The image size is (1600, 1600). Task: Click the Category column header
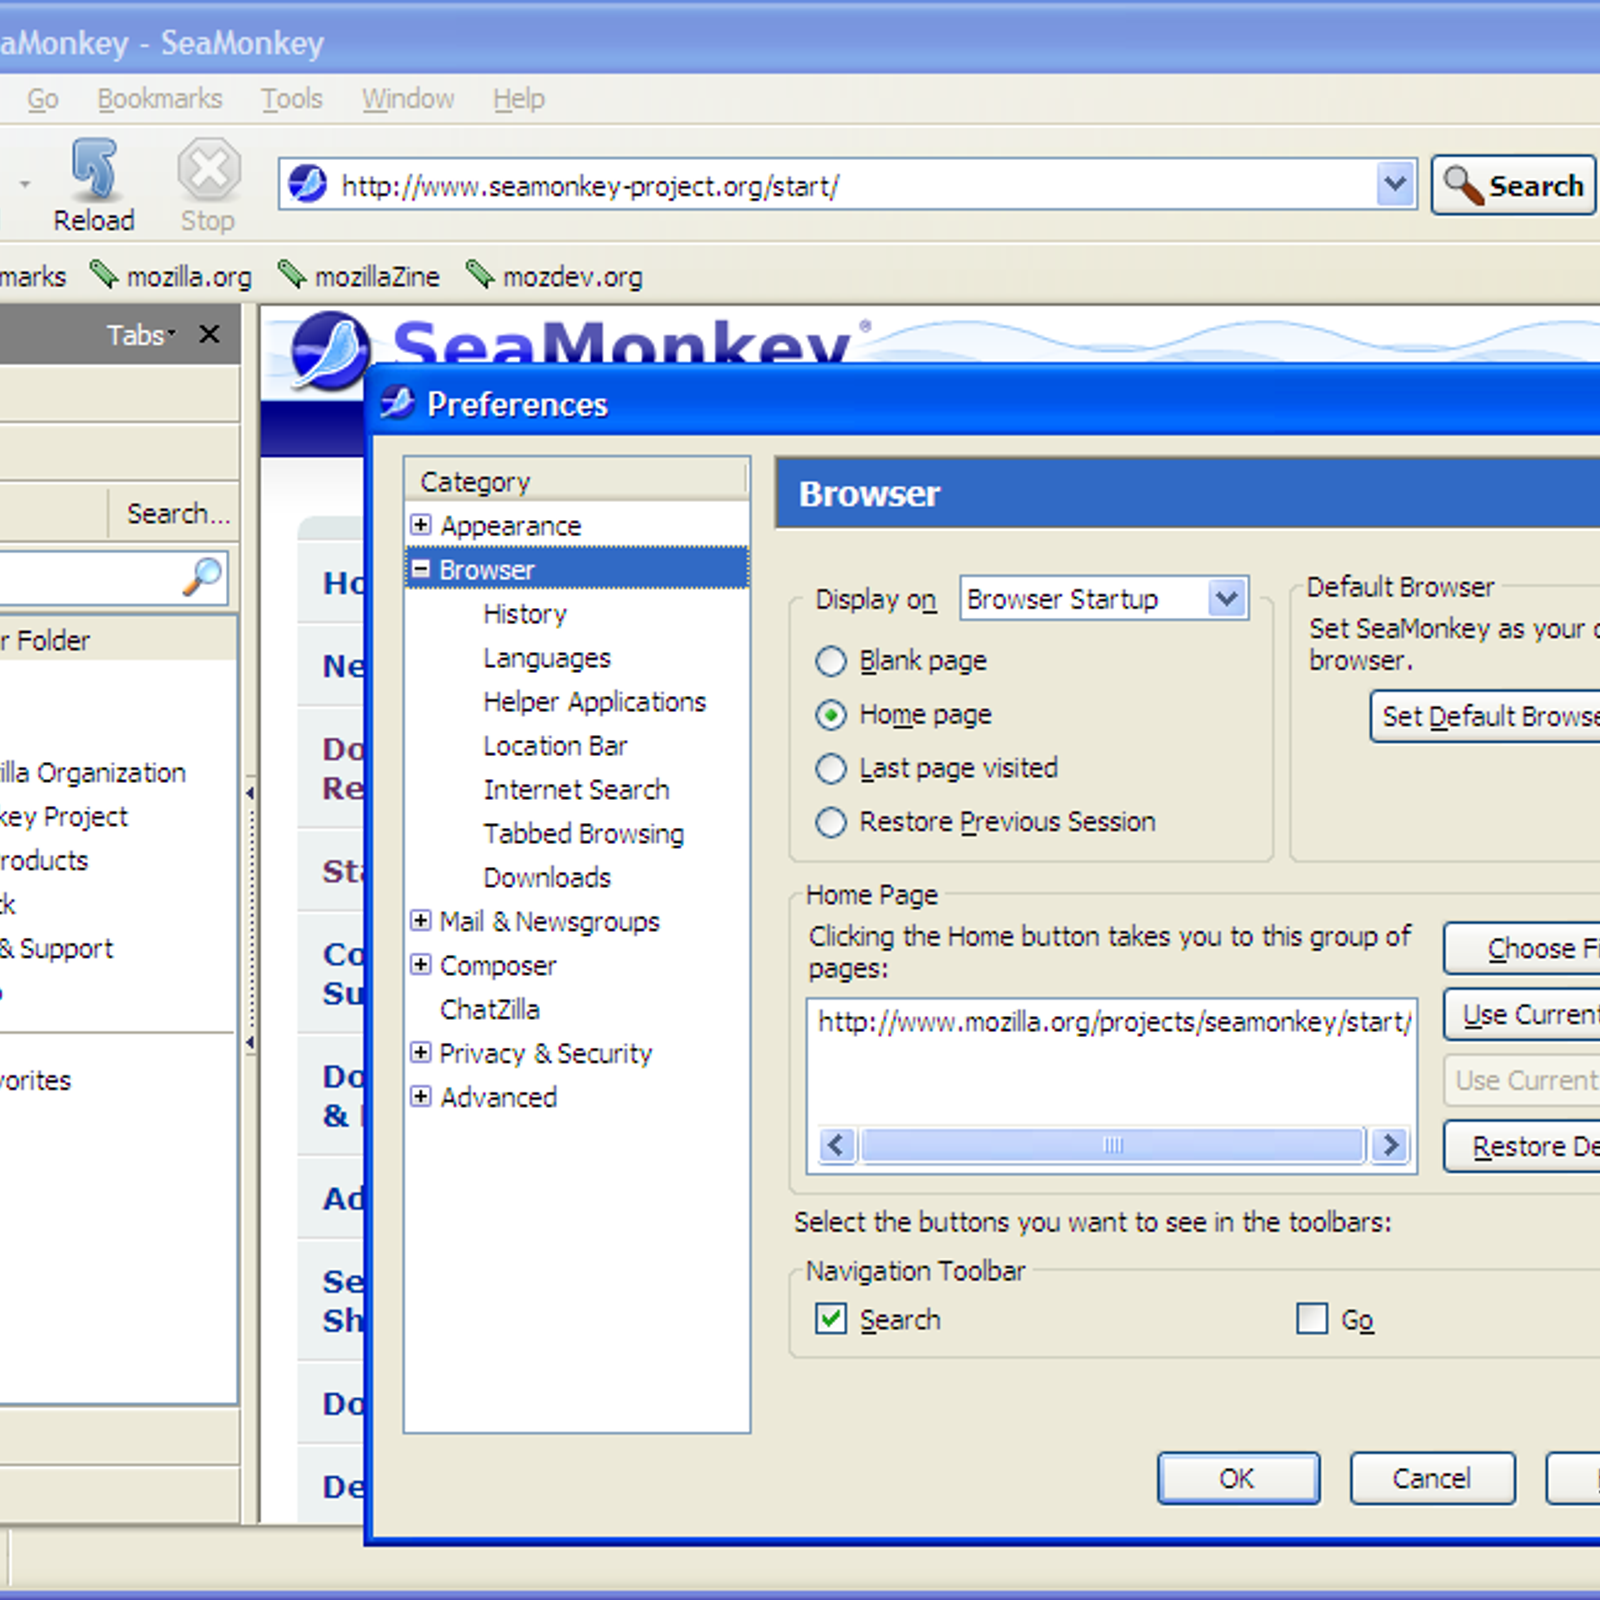coord(576,480)
